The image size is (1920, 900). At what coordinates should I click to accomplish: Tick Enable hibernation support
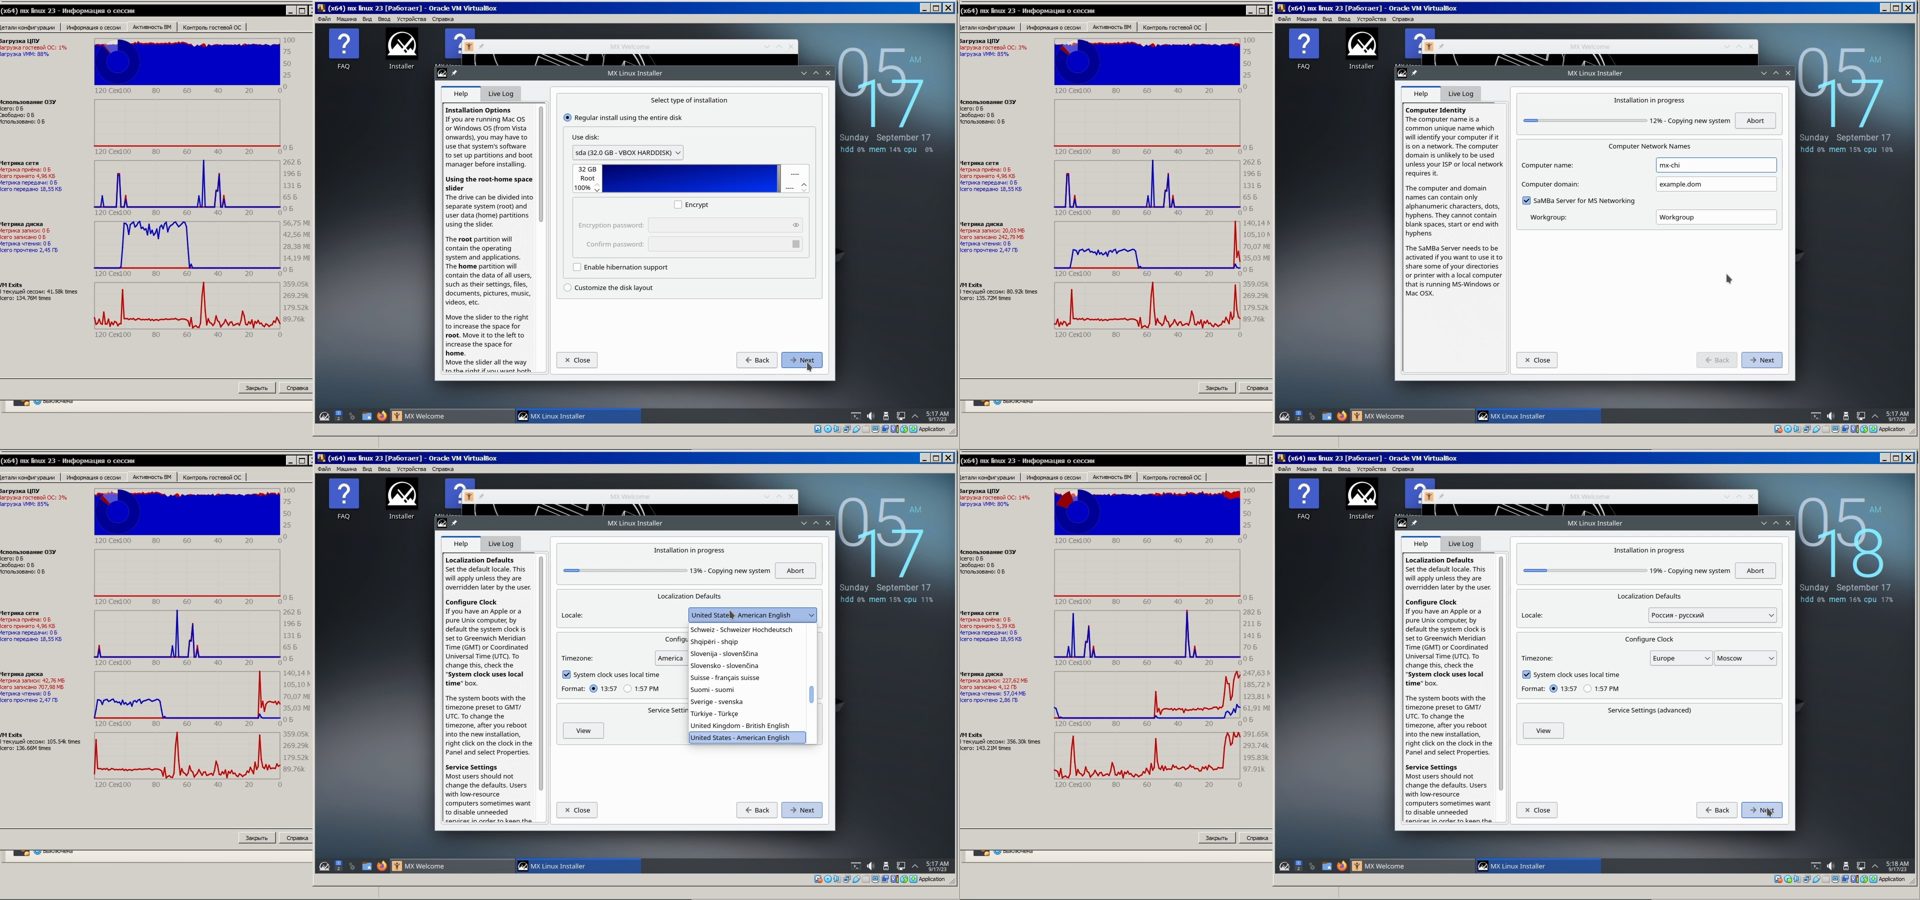(577, 267)
